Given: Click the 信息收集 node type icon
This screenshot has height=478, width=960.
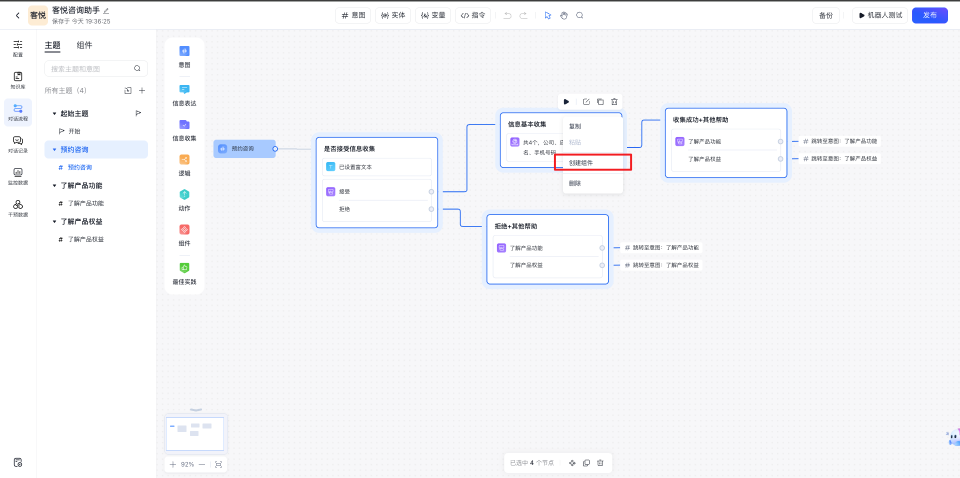Looking at the screenshot, I should pyautogui.click(x=184, y=128).
